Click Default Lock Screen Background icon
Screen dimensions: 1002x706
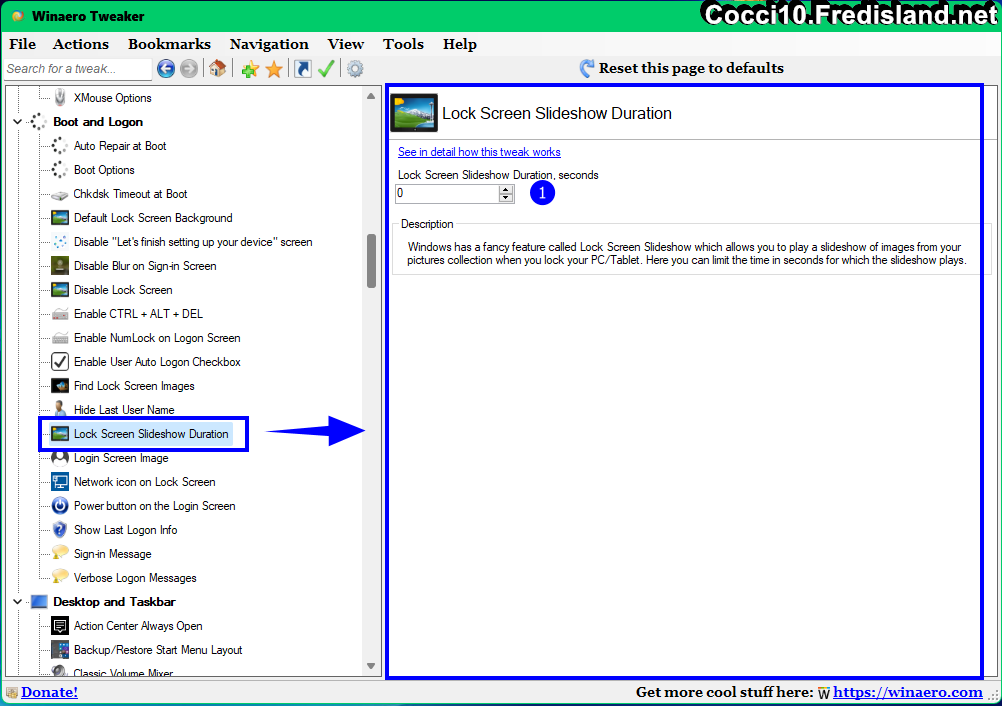59,218
